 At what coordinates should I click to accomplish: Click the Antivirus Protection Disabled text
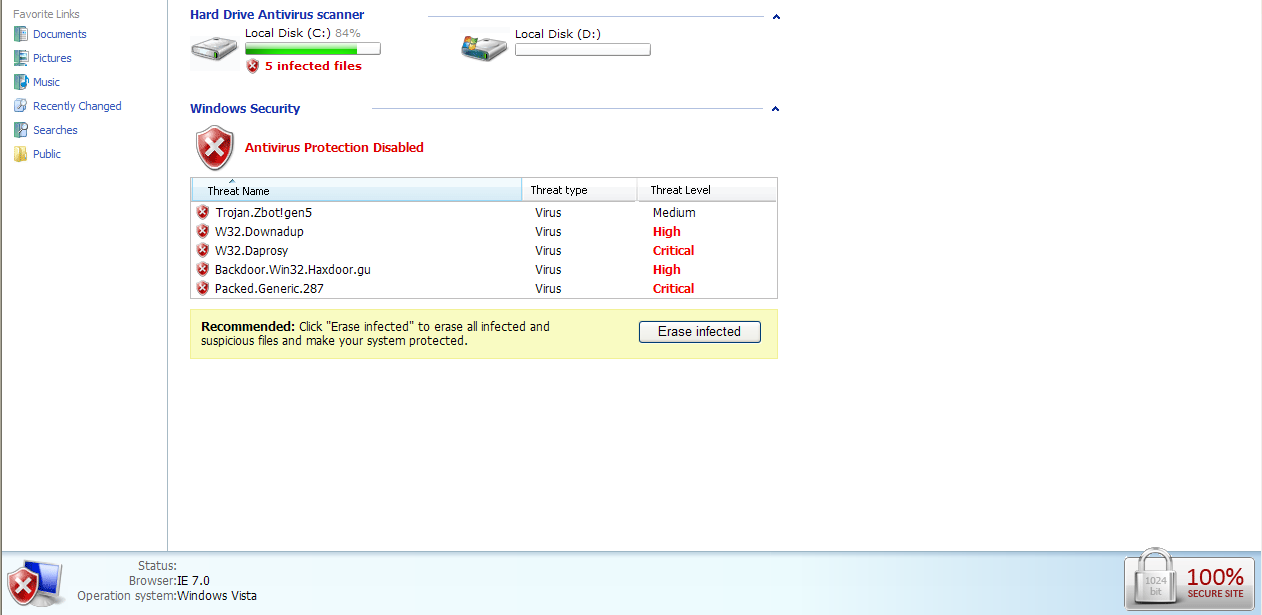click(x=334, y=148)
